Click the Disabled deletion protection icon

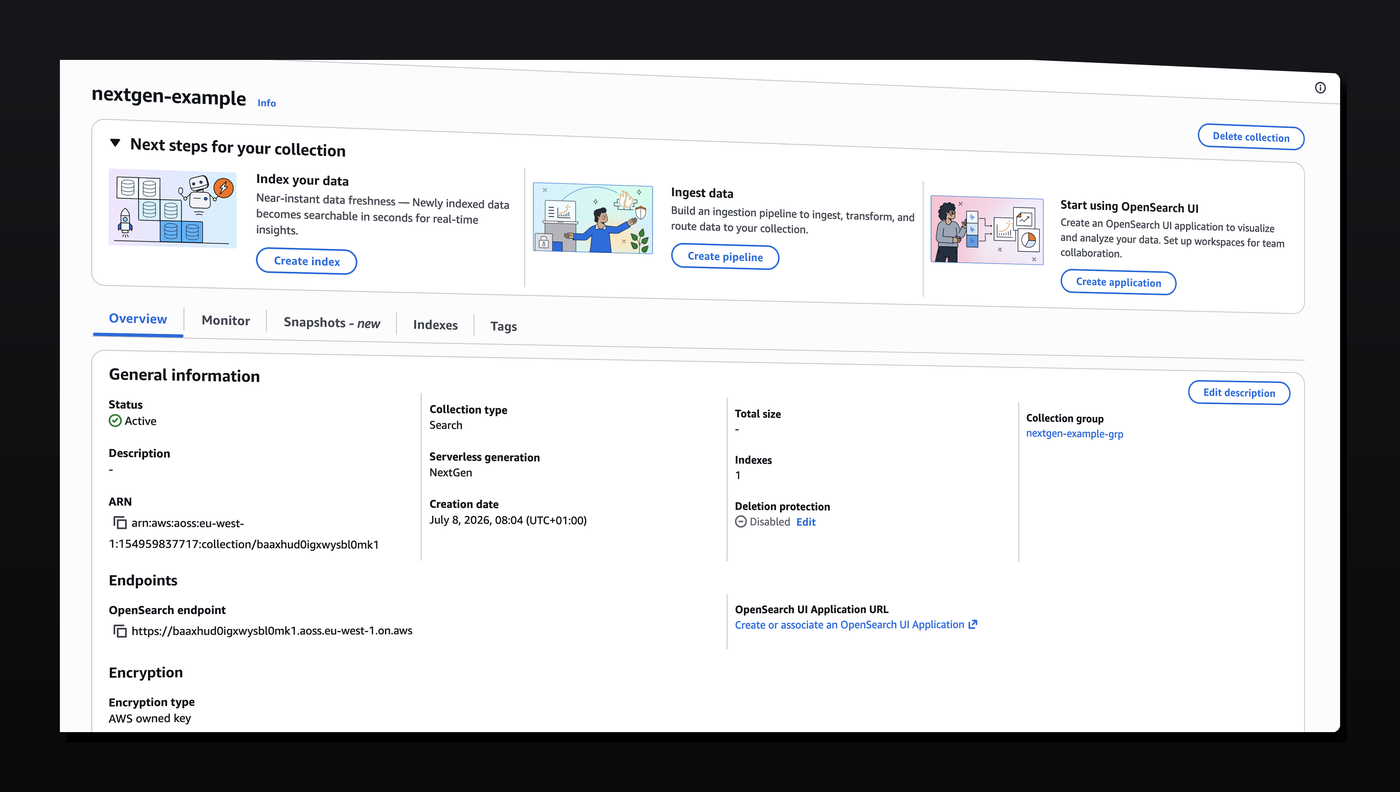741,522
